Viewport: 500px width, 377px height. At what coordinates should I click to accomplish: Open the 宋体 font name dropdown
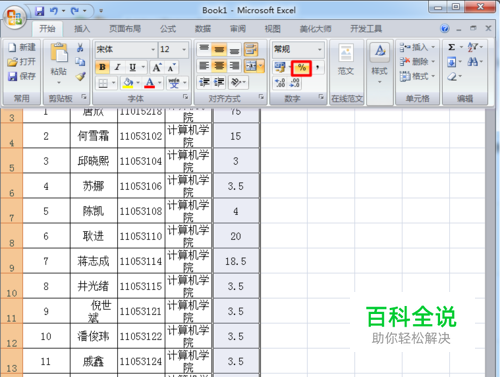(153, 49)
